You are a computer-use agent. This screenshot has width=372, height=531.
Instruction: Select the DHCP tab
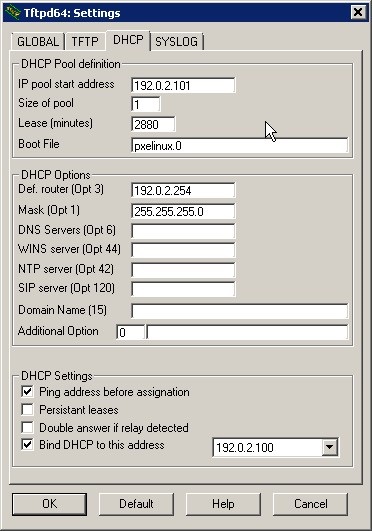click(128, 40)
